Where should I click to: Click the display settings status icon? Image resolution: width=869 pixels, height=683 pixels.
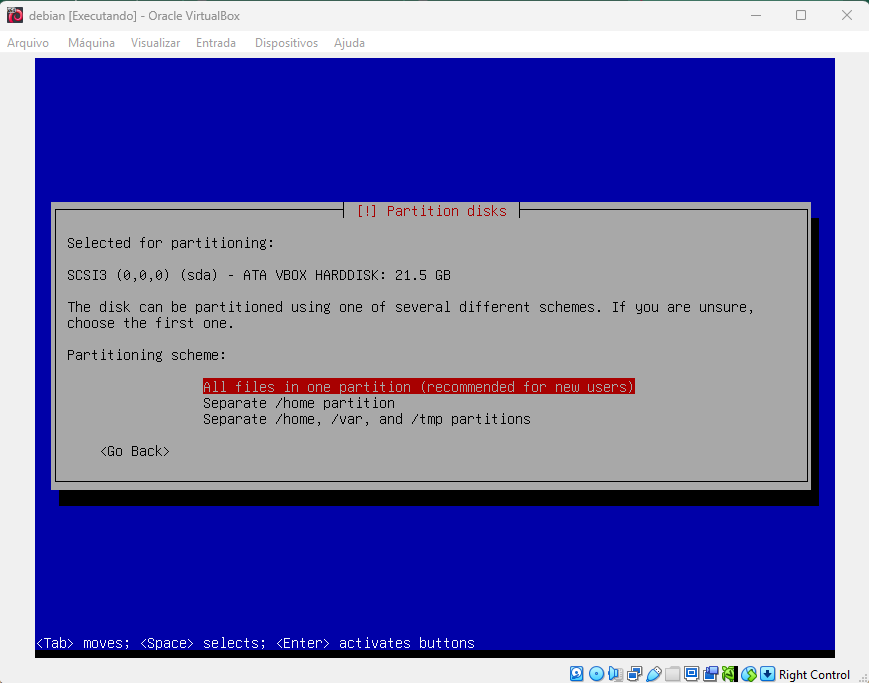click(692, 674)
